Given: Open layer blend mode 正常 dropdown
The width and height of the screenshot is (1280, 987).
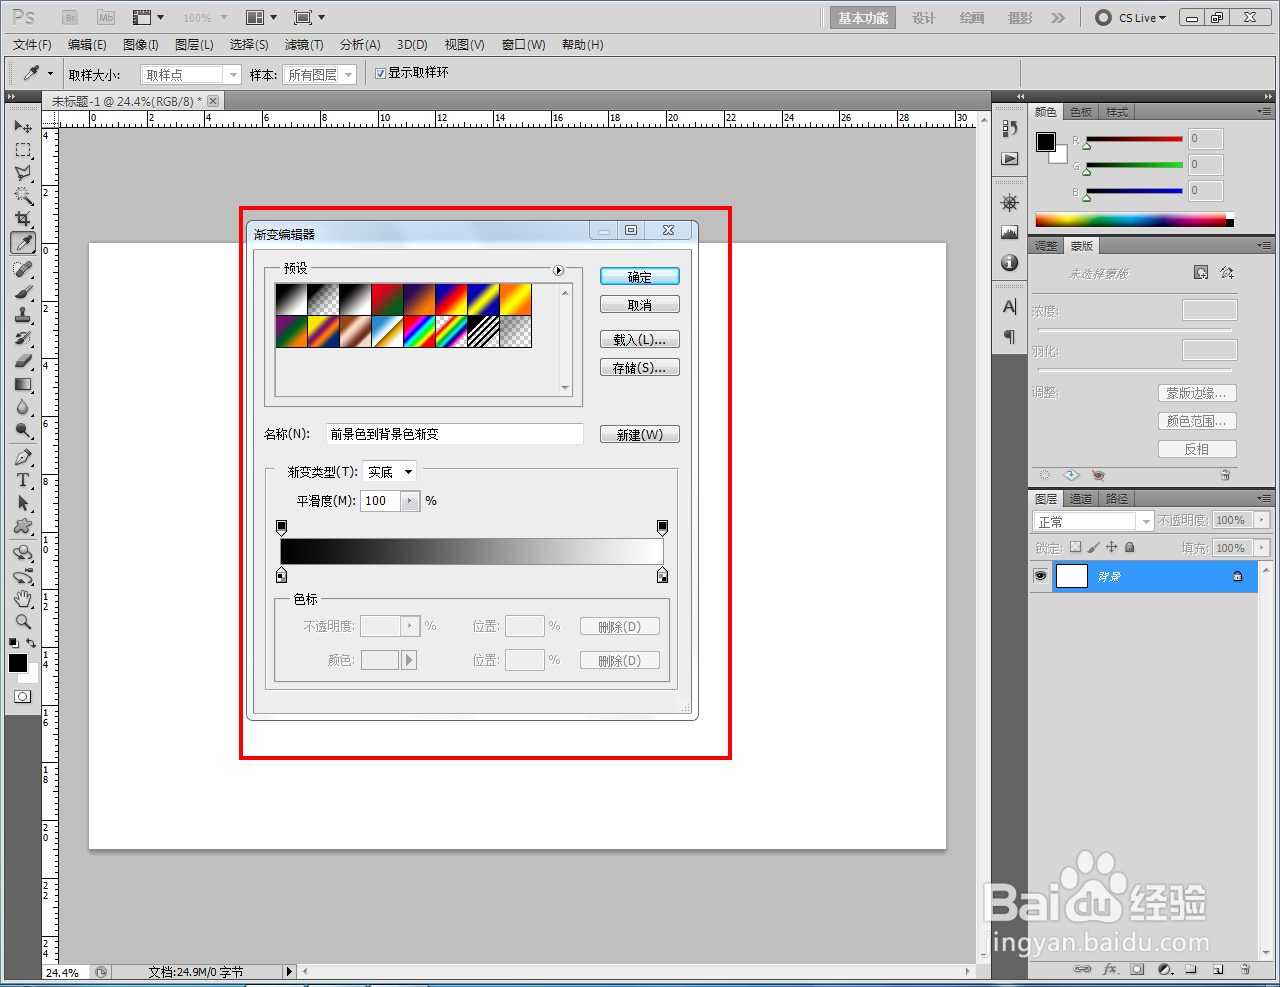Looking at the screenshot, I should coord(1093,521).
